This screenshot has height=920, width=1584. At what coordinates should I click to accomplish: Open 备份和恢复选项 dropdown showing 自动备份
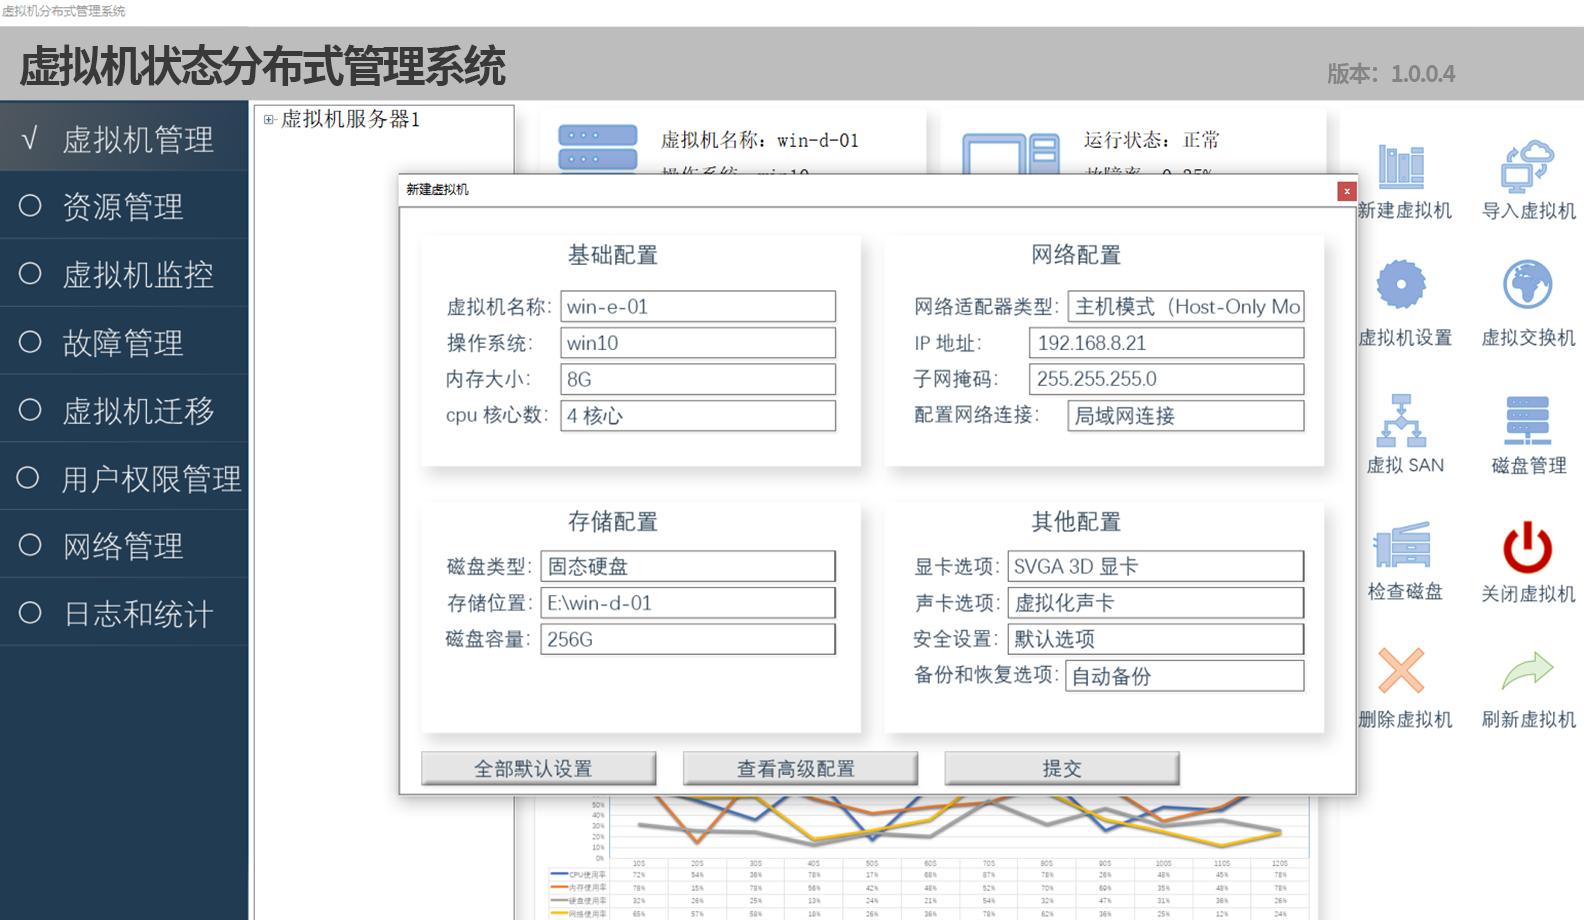[1185, 676]
